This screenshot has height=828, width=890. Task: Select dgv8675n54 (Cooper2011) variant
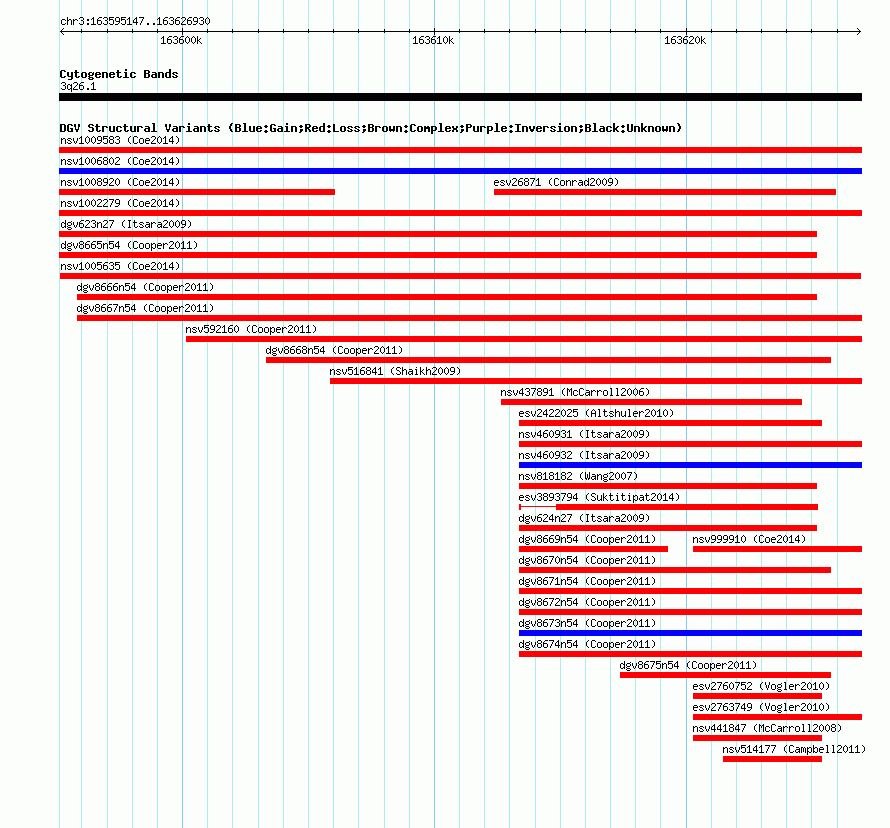point(688,665)
